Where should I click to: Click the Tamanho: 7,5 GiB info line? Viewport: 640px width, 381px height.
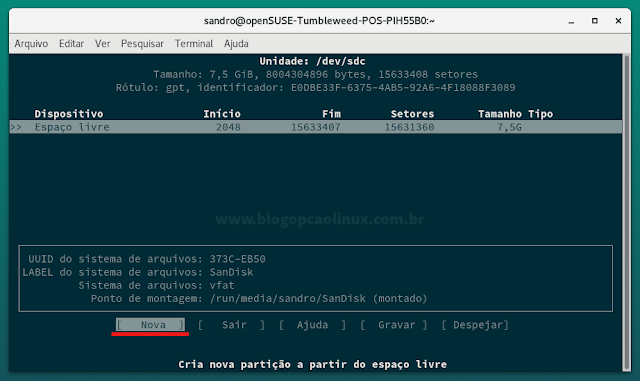pyautogui.click(x=316, y=74)
